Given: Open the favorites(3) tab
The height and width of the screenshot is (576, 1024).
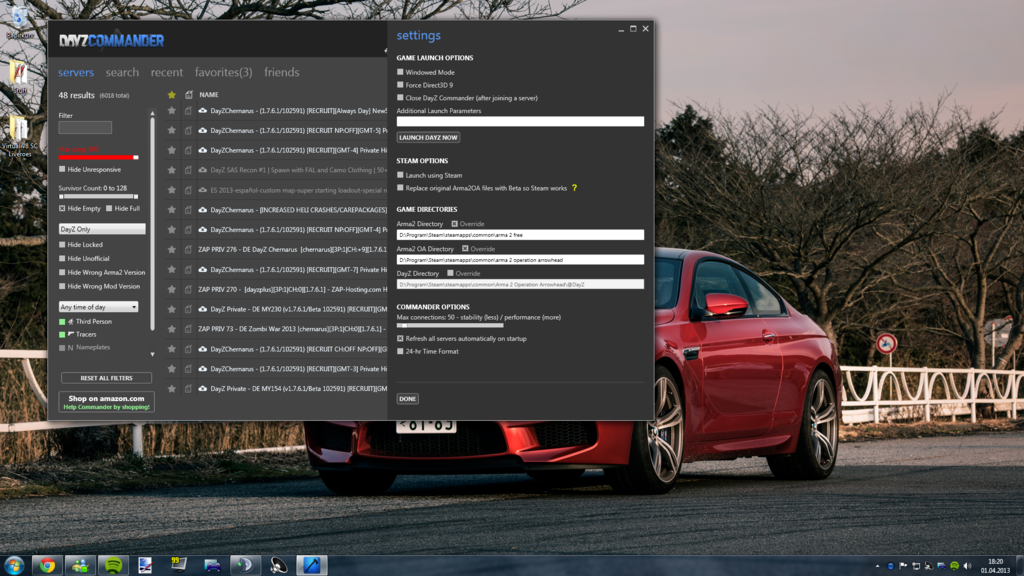Looking at the screenshot, I should [x=223, y=72].
